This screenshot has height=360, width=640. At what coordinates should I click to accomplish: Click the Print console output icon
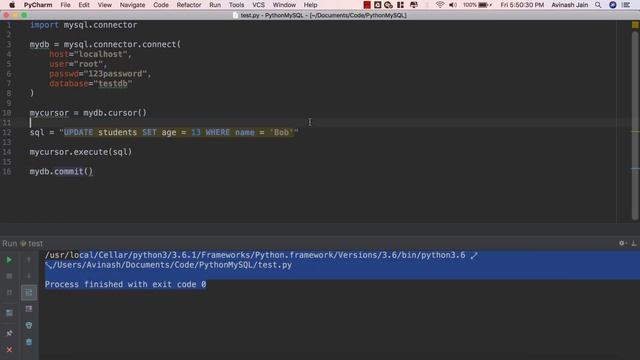[x=29, y=325]
